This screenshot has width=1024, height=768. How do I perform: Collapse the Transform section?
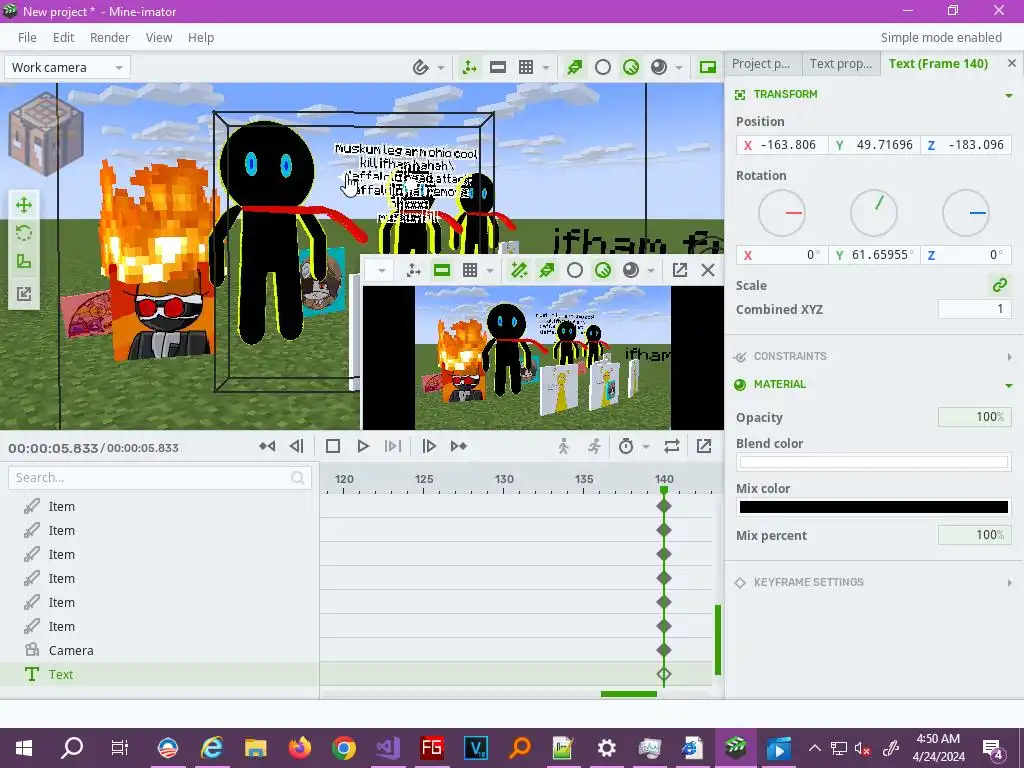point(1009,95)
